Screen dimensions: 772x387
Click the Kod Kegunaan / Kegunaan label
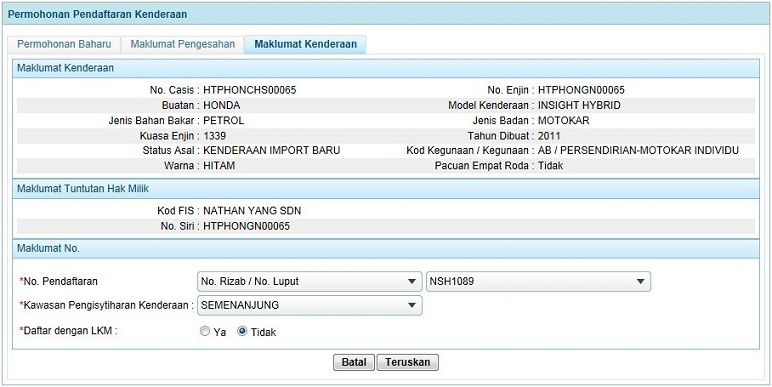tap(468, 151)
